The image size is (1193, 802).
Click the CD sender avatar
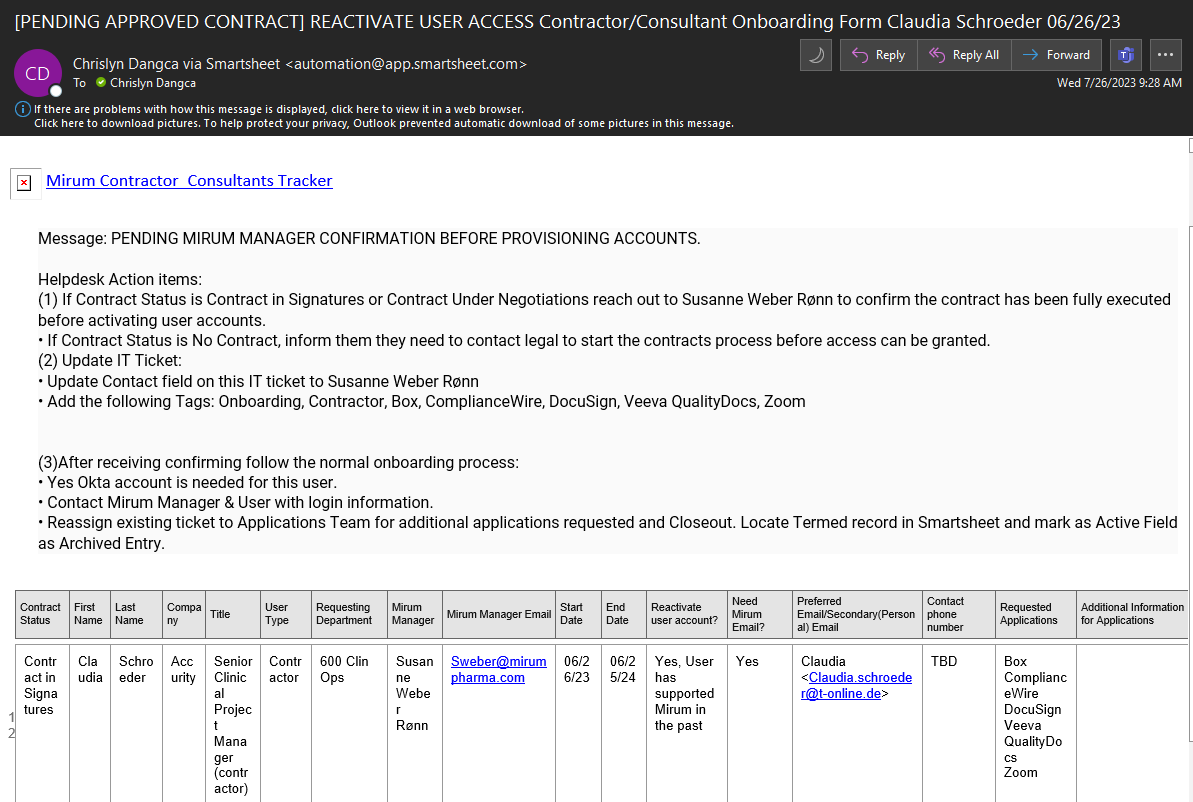pyautogui.click(x=37, y=73)
